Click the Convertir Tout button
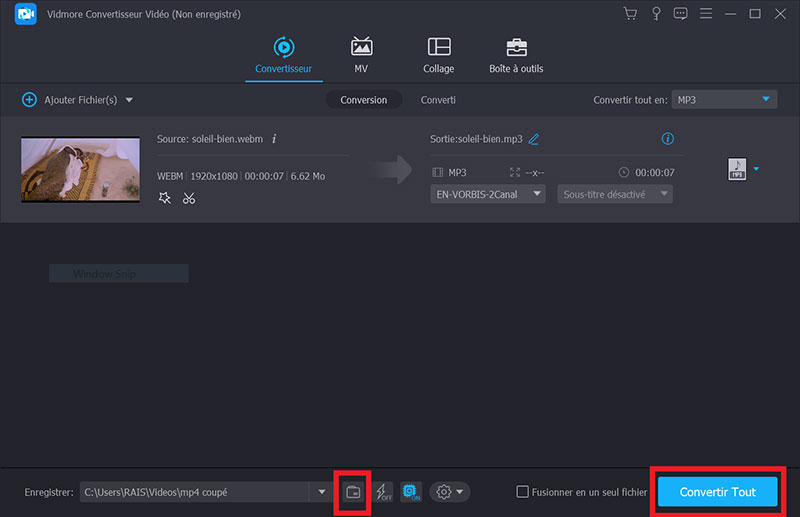The image size is (800, 517). pos(717,492)
